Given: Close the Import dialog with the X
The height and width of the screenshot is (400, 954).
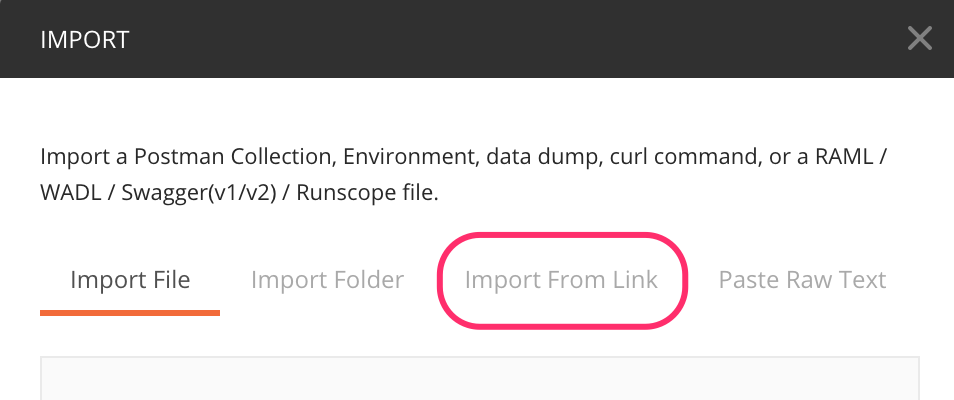Looking at the screenshot, I should (x=919, y=39).
